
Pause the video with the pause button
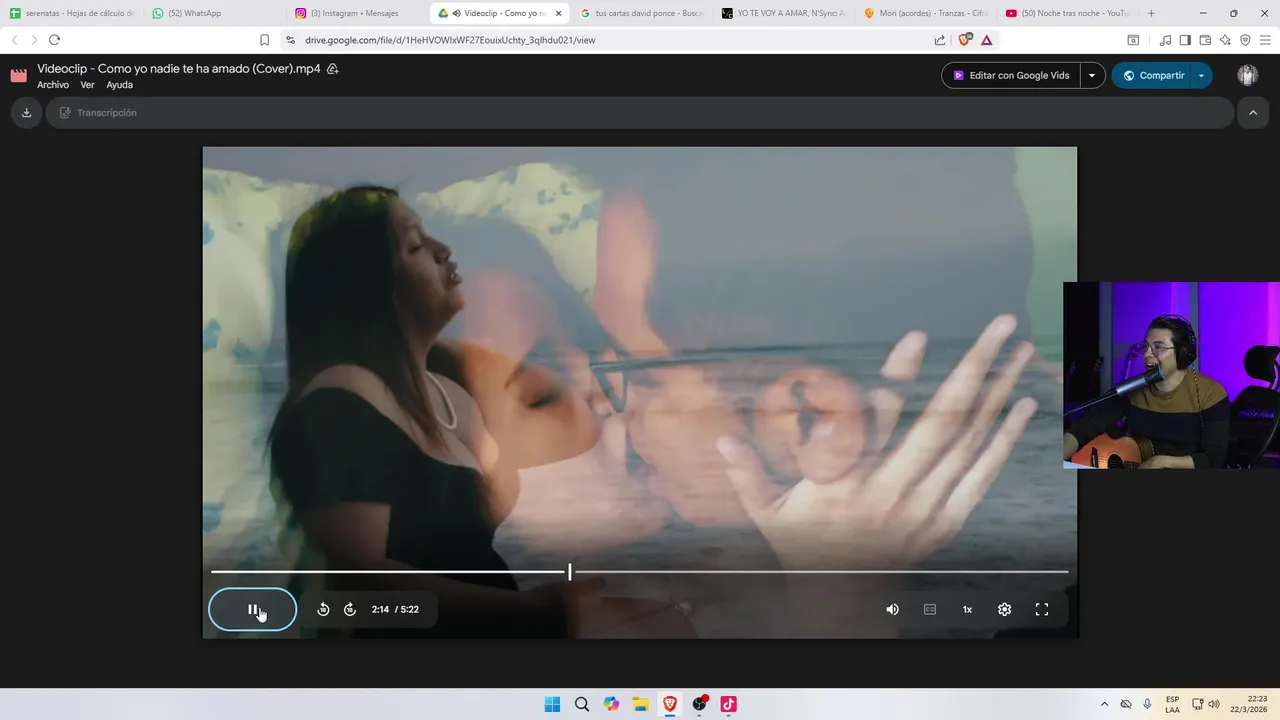click(252, 609)
